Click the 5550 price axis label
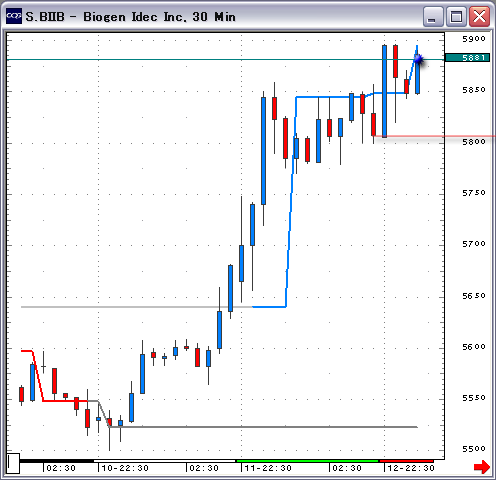 [474, 398]
